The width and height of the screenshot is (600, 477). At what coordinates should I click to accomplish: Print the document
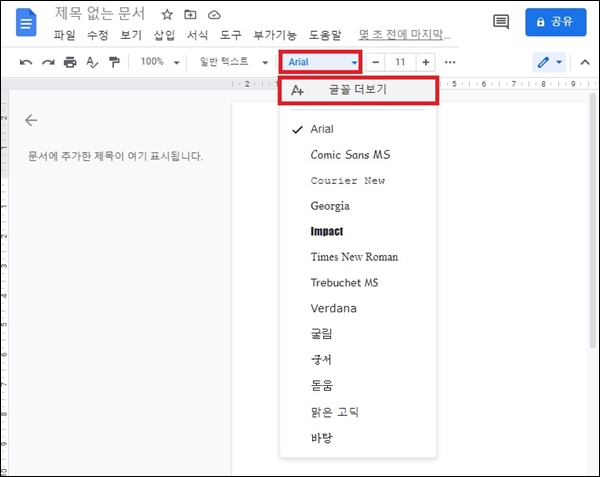70,62
